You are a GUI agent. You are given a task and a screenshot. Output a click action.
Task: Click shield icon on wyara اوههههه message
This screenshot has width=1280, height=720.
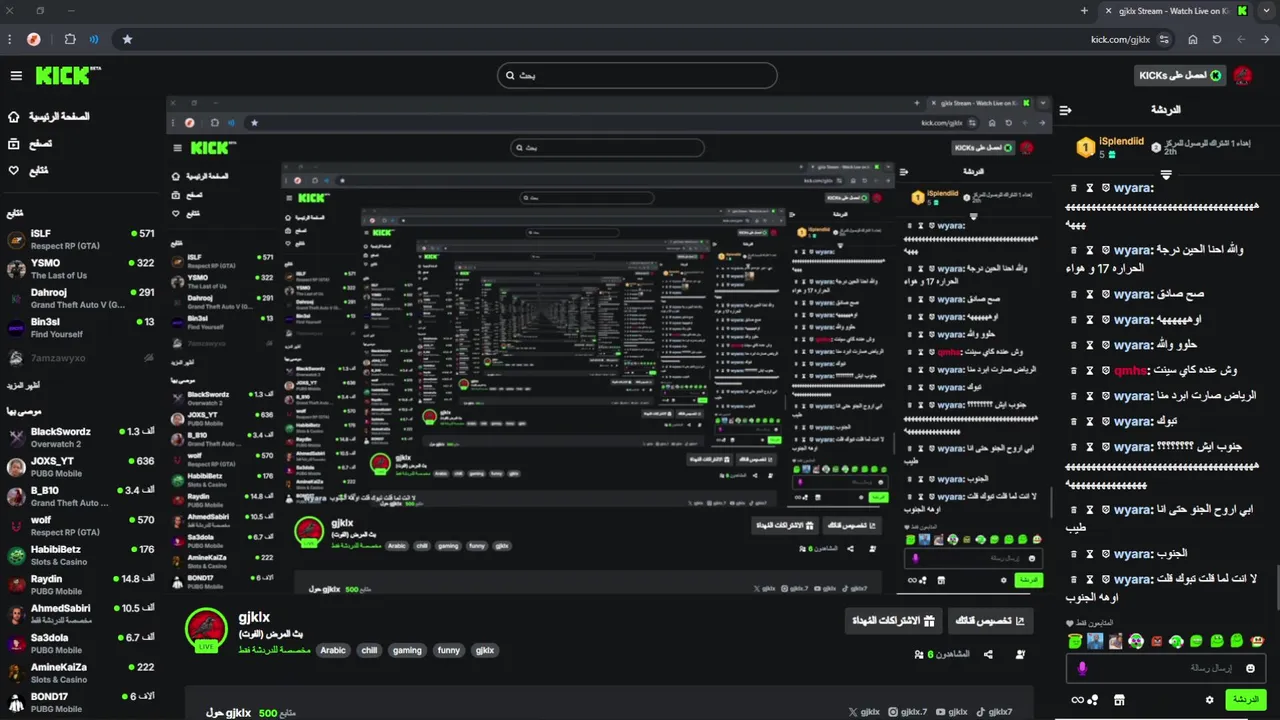[1106, 320]
